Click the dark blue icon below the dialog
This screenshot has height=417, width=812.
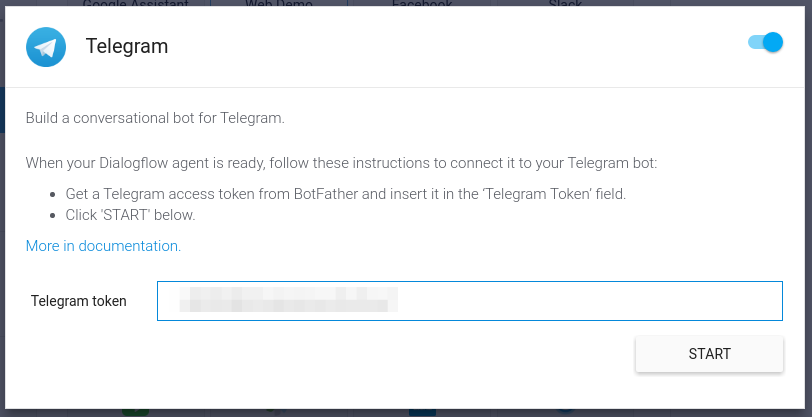tap(422, 411)
